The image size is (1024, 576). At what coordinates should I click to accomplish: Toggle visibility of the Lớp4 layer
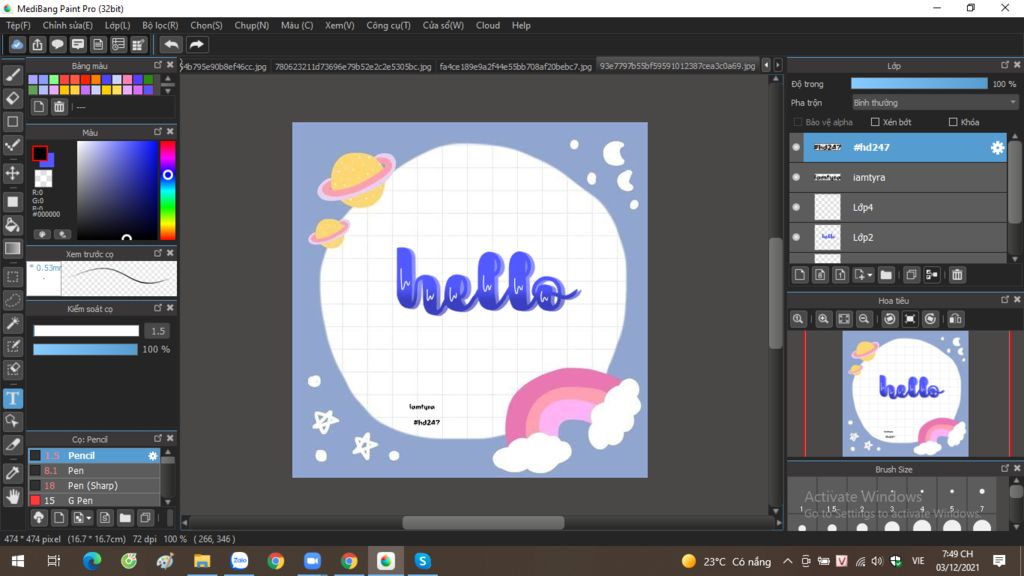(796, 207)
